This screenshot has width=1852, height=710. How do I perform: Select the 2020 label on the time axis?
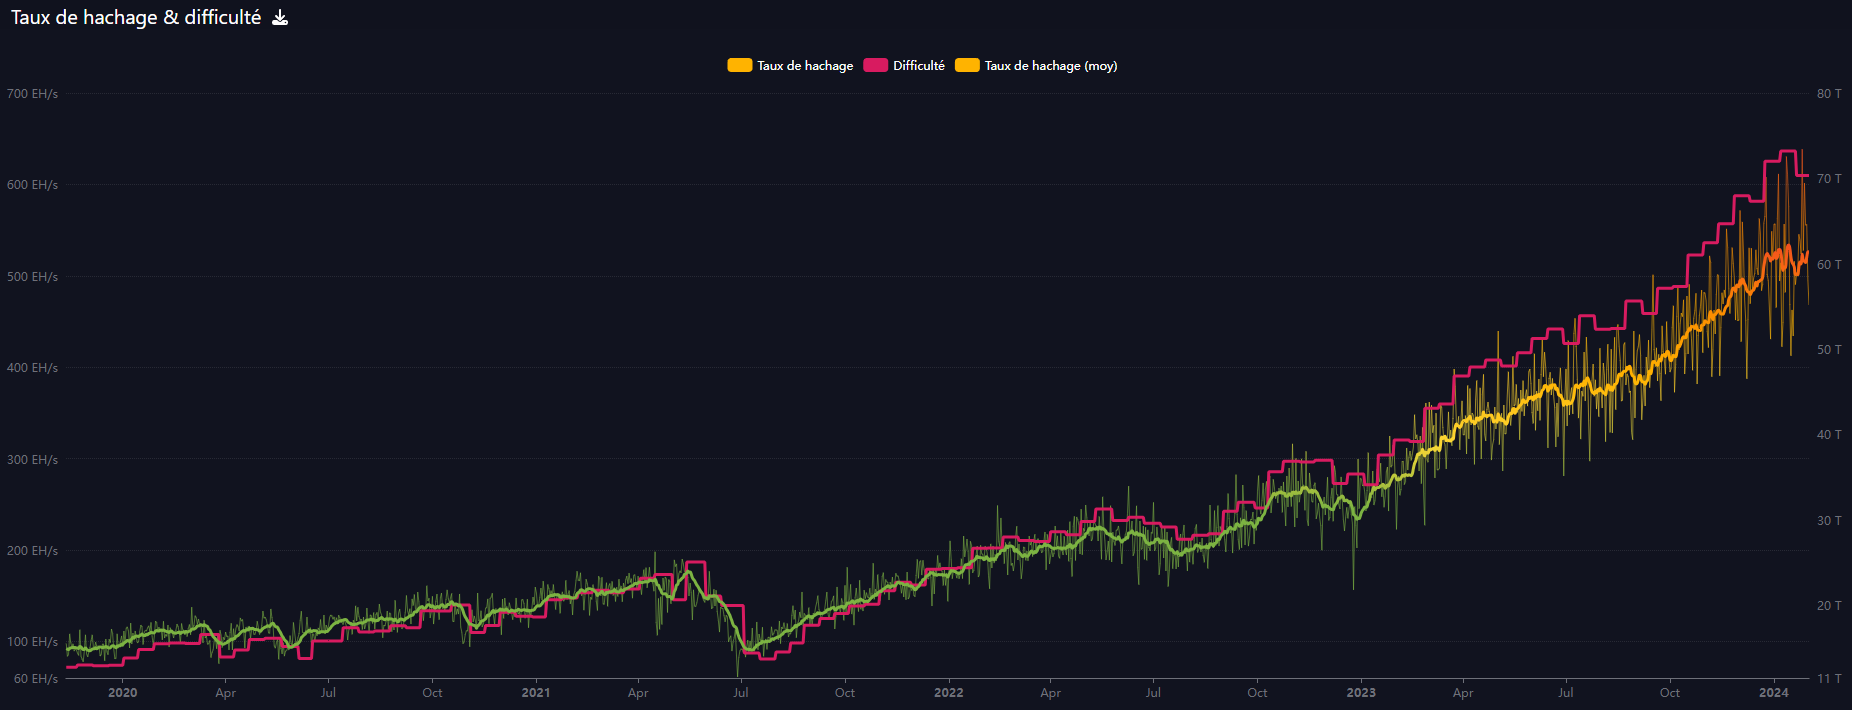[122, 693]
